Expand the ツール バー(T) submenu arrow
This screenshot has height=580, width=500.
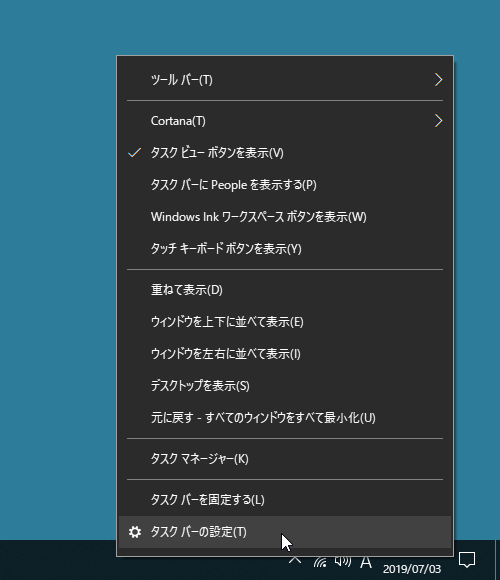point(439,80)
